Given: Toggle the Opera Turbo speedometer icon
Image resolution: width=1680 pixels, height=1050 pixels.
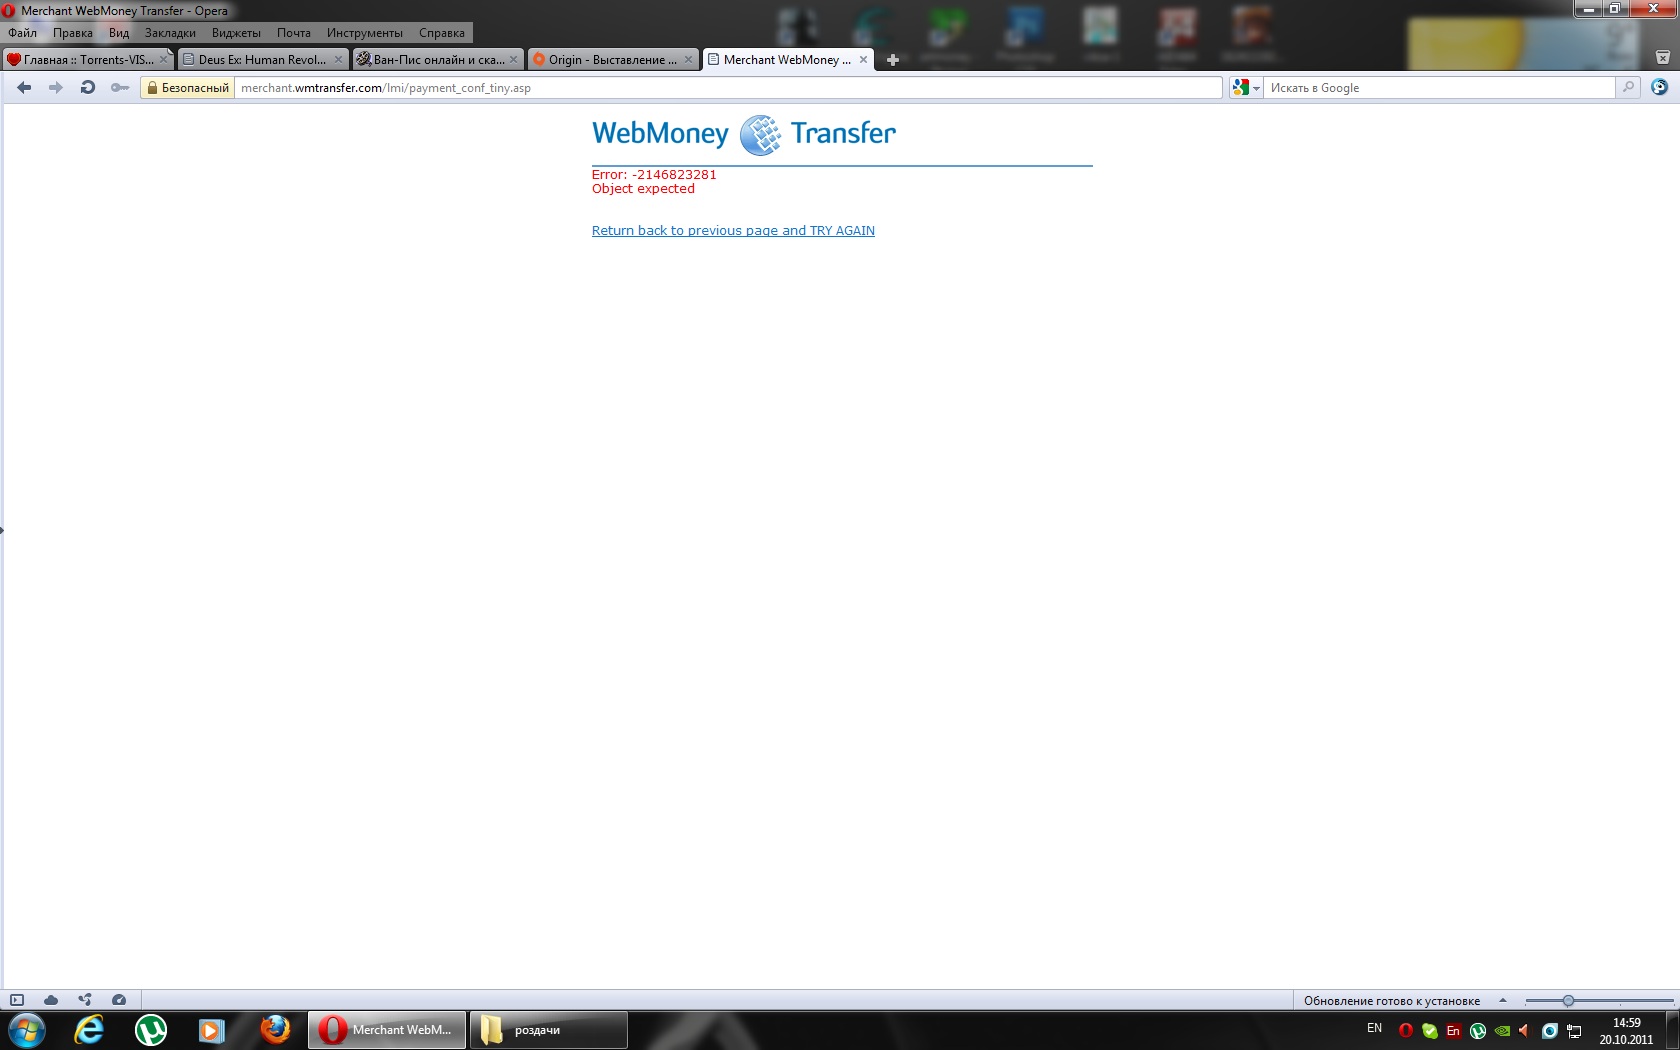Looking at the screenshot, I should 119,1000.
